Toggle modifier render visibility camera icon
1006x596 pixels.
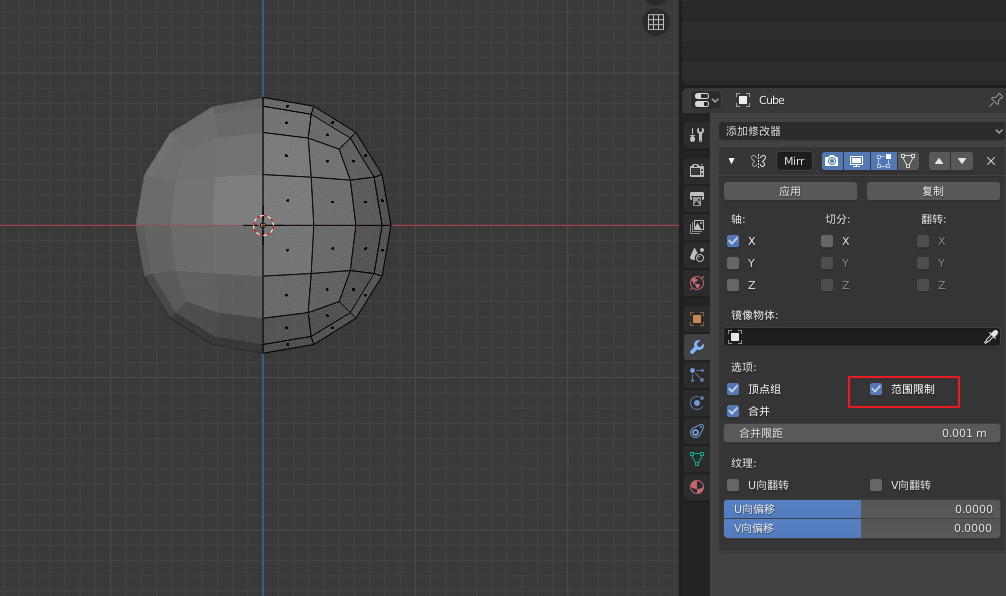pos(831,161)
